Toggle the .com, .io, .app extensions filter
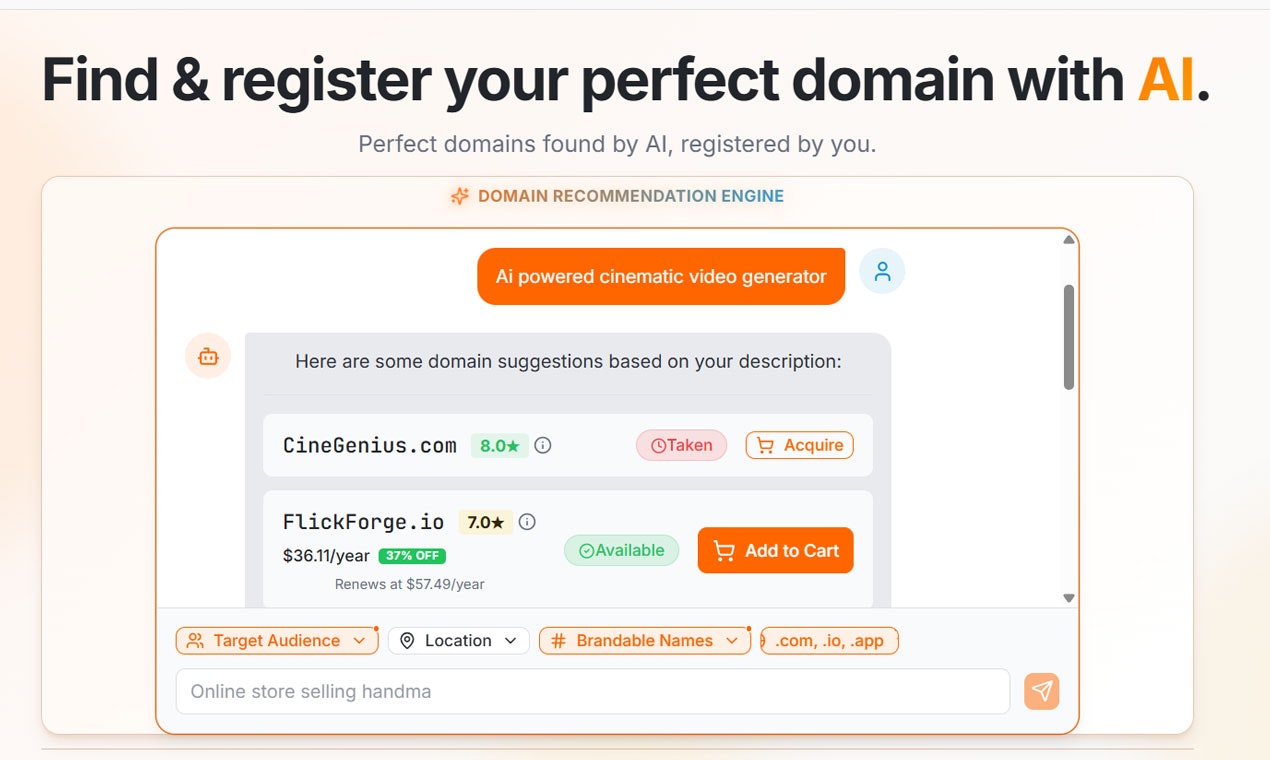1270x760 pixels. pyautogui.click(x=829, y=640)
